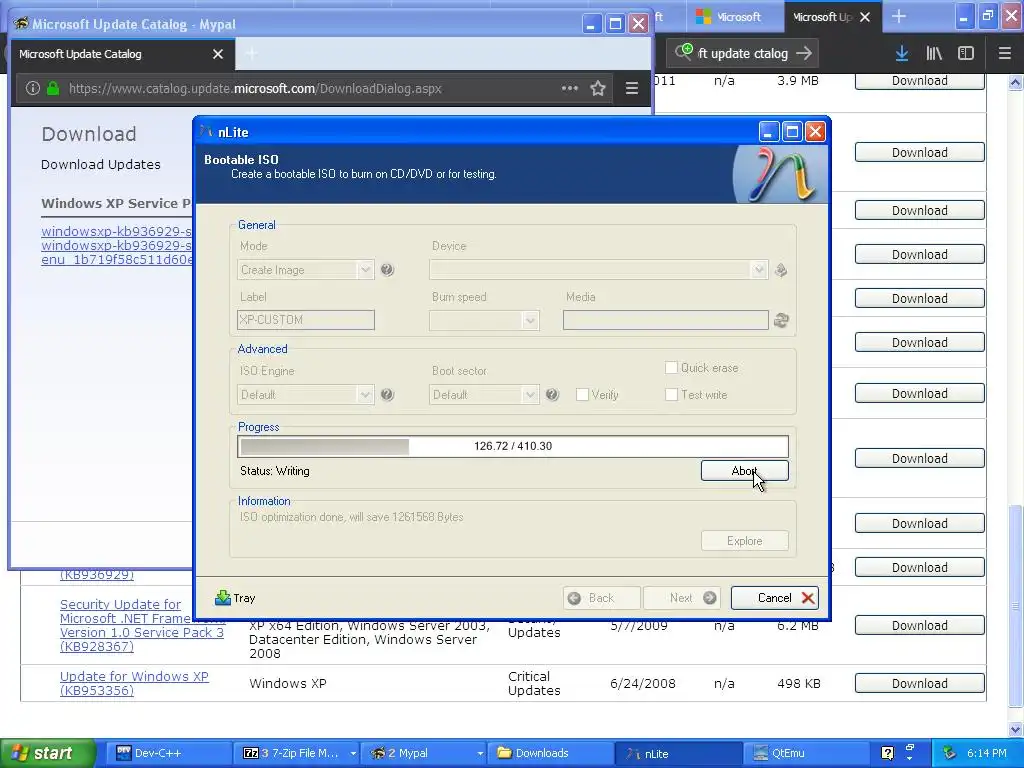Open a new tab with the plus icon
Viewport: 1024px width, 768px height.
pyautogui.click(x=899, y=16)
